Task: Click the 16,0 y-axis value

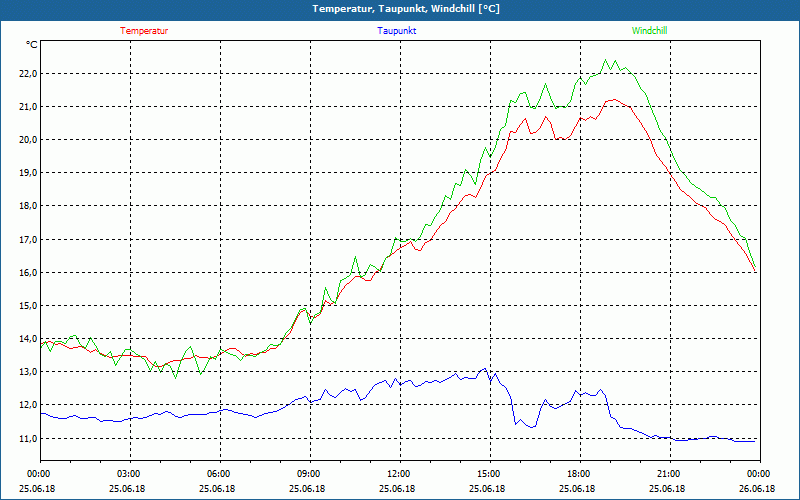Action: tap(28, 272)
